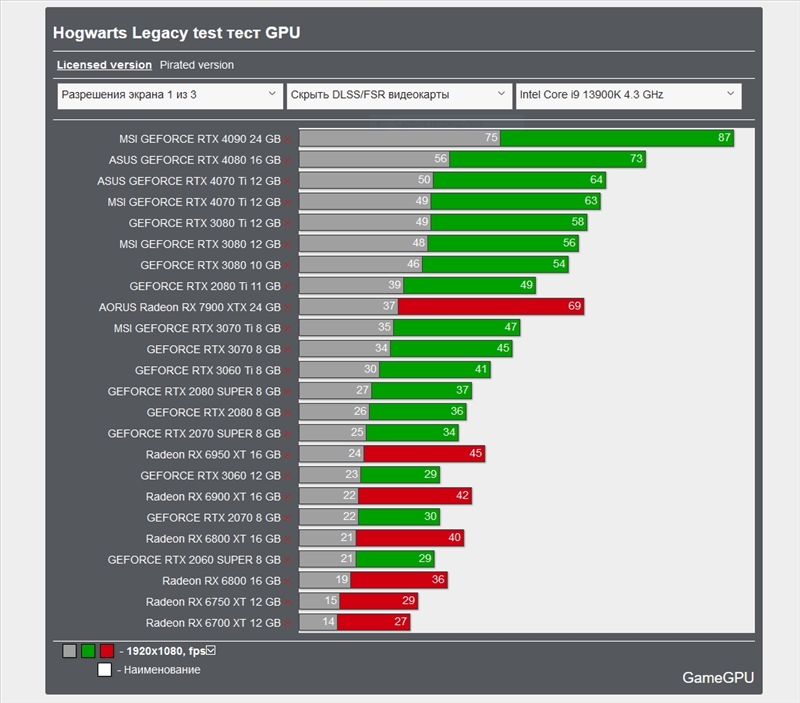Open the screen resolution dropdown
The width and height of the screenshot is (800, 703).
tap(170, 95)
